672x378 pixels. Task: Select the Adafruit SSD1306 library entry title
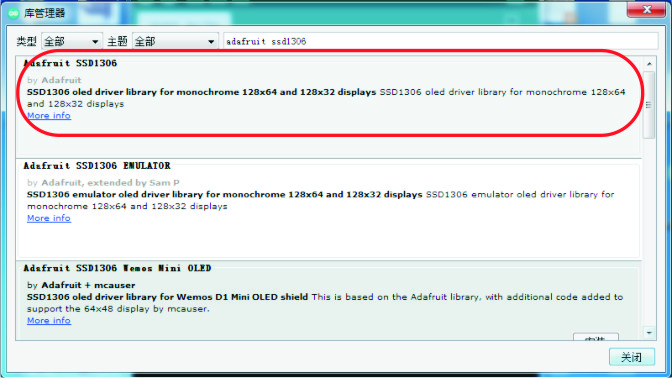[x=70, y=63]
